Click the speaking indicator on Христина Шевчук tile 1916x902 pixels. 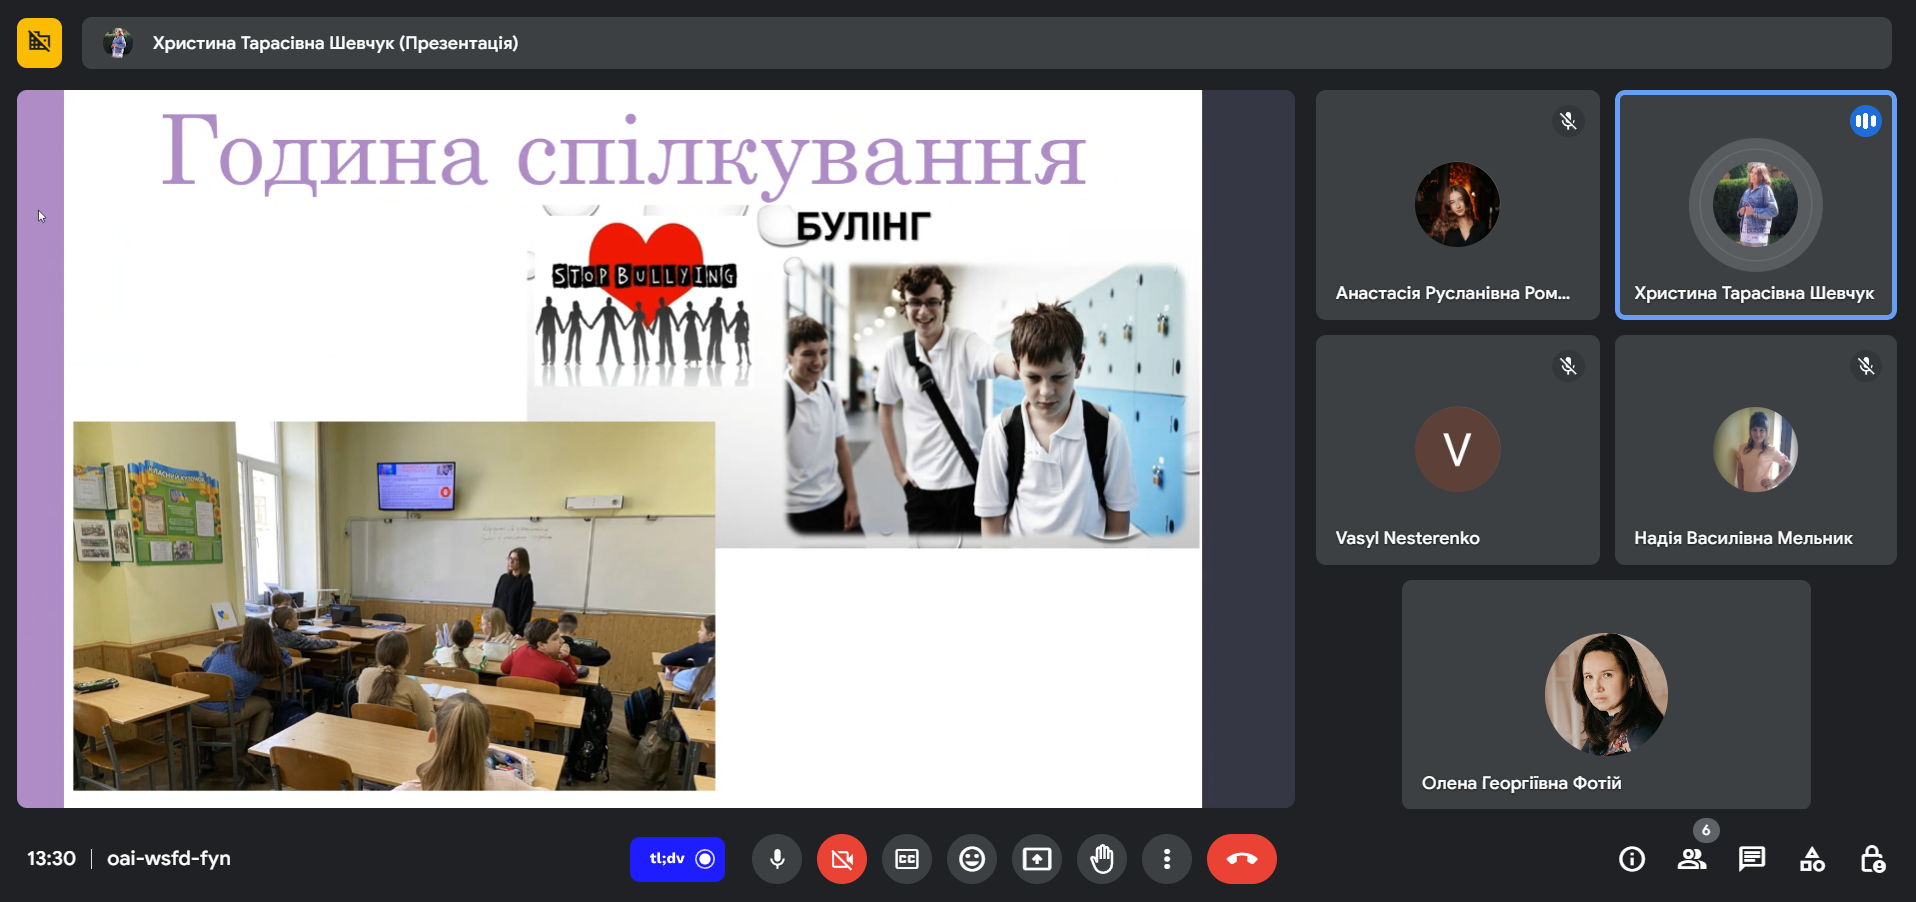tap(1865, 121)
